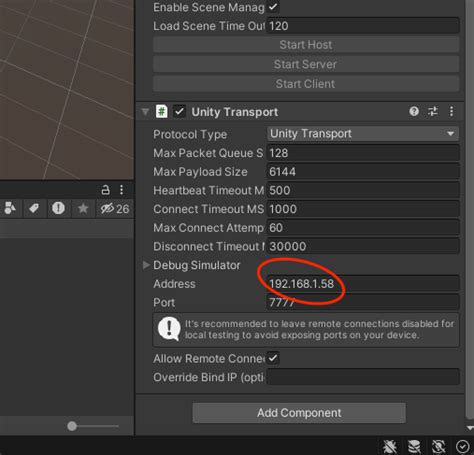Click the Start Host button

[306, 45]
